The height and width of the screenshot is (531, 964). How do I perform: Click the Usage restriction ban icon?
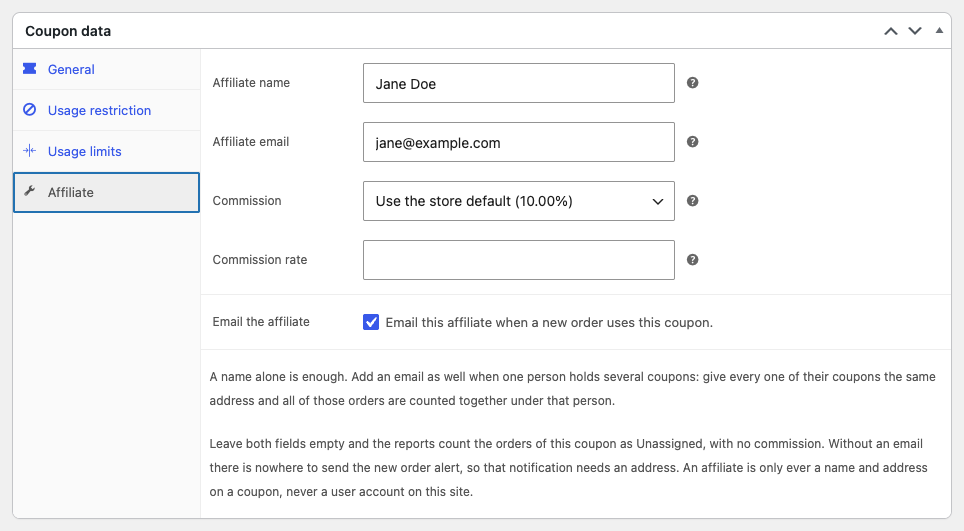[30, 109]
